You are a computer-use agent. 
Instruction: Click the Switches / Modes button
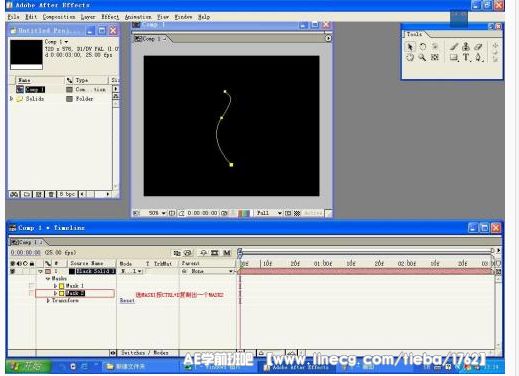(145, 353)
